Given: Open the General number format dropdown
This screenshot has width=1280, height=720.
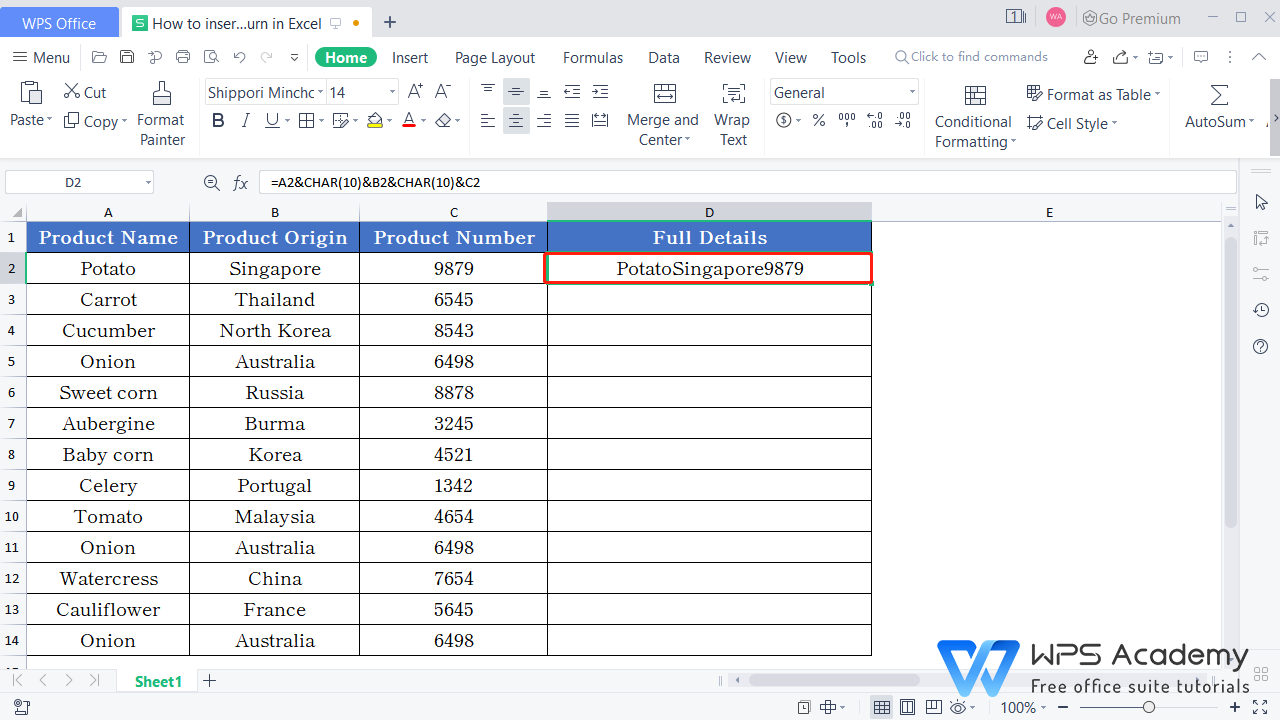Looking at the screenshot, I should tap(912, 92).
